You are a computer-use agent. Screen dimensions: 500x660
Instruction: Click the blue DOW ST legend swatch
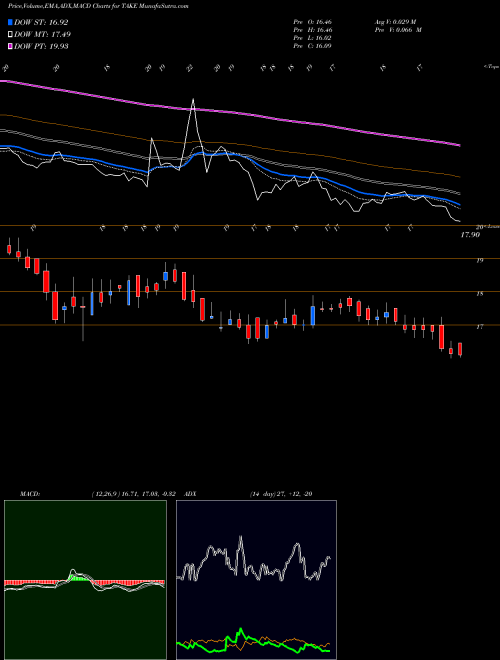point(11,22)
